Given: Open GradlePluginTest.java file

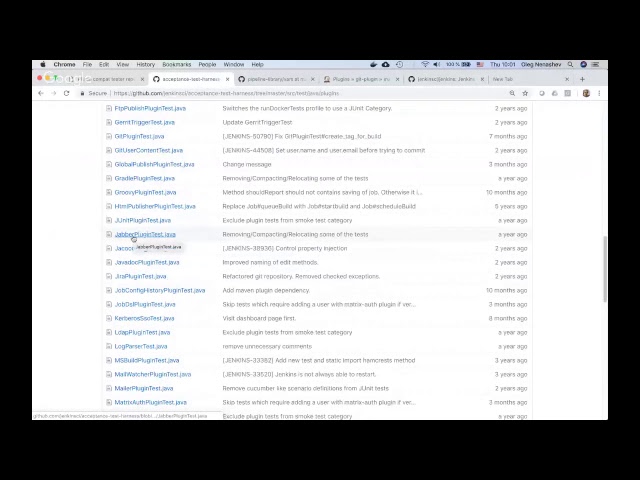Looking at the screenshot, I should point(144,178).
